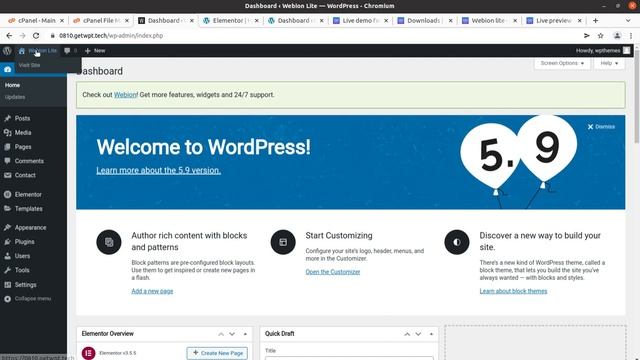This screenshot has height=360, width=640.
Task: Open Learn more about the 5.9 version
Action: tap(158, 170)
